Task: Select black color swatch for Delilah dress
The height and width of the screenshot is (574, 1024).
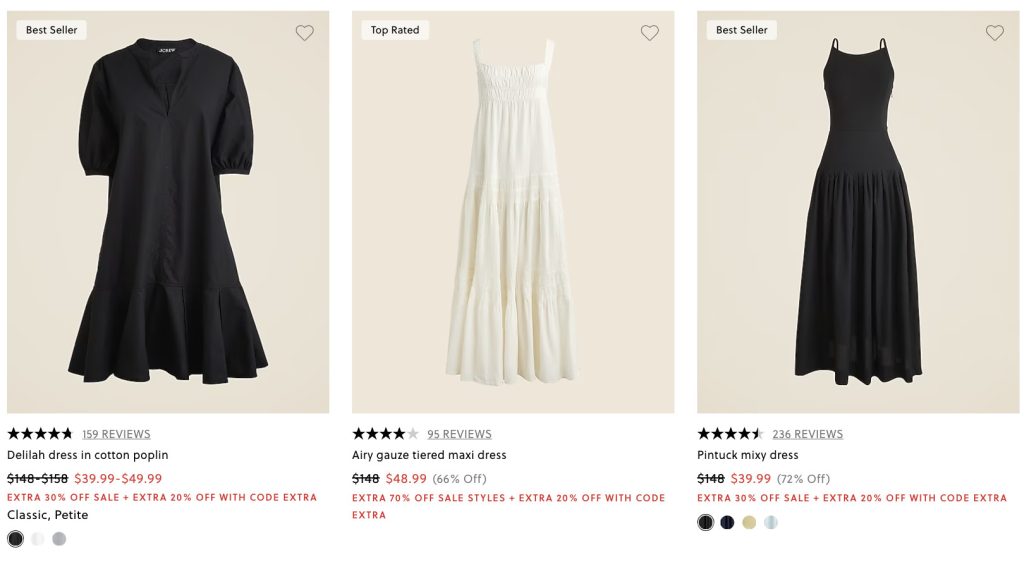Action: (15, 539)
